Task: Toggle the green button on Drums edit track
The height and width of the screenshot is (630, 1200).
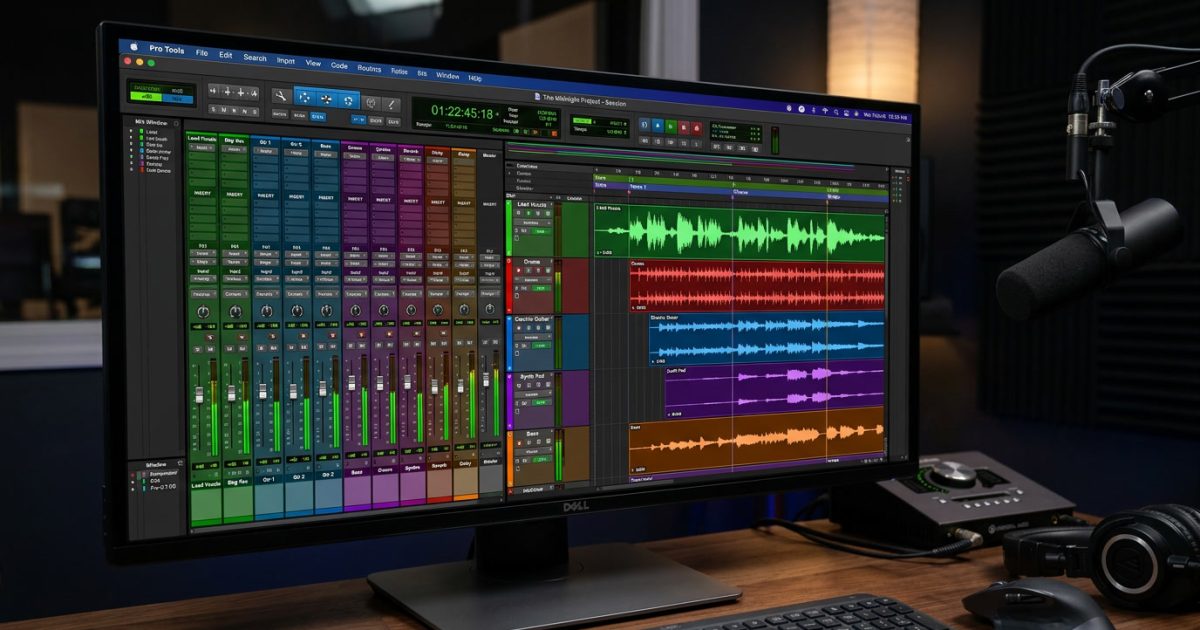Action: (540, 288)
